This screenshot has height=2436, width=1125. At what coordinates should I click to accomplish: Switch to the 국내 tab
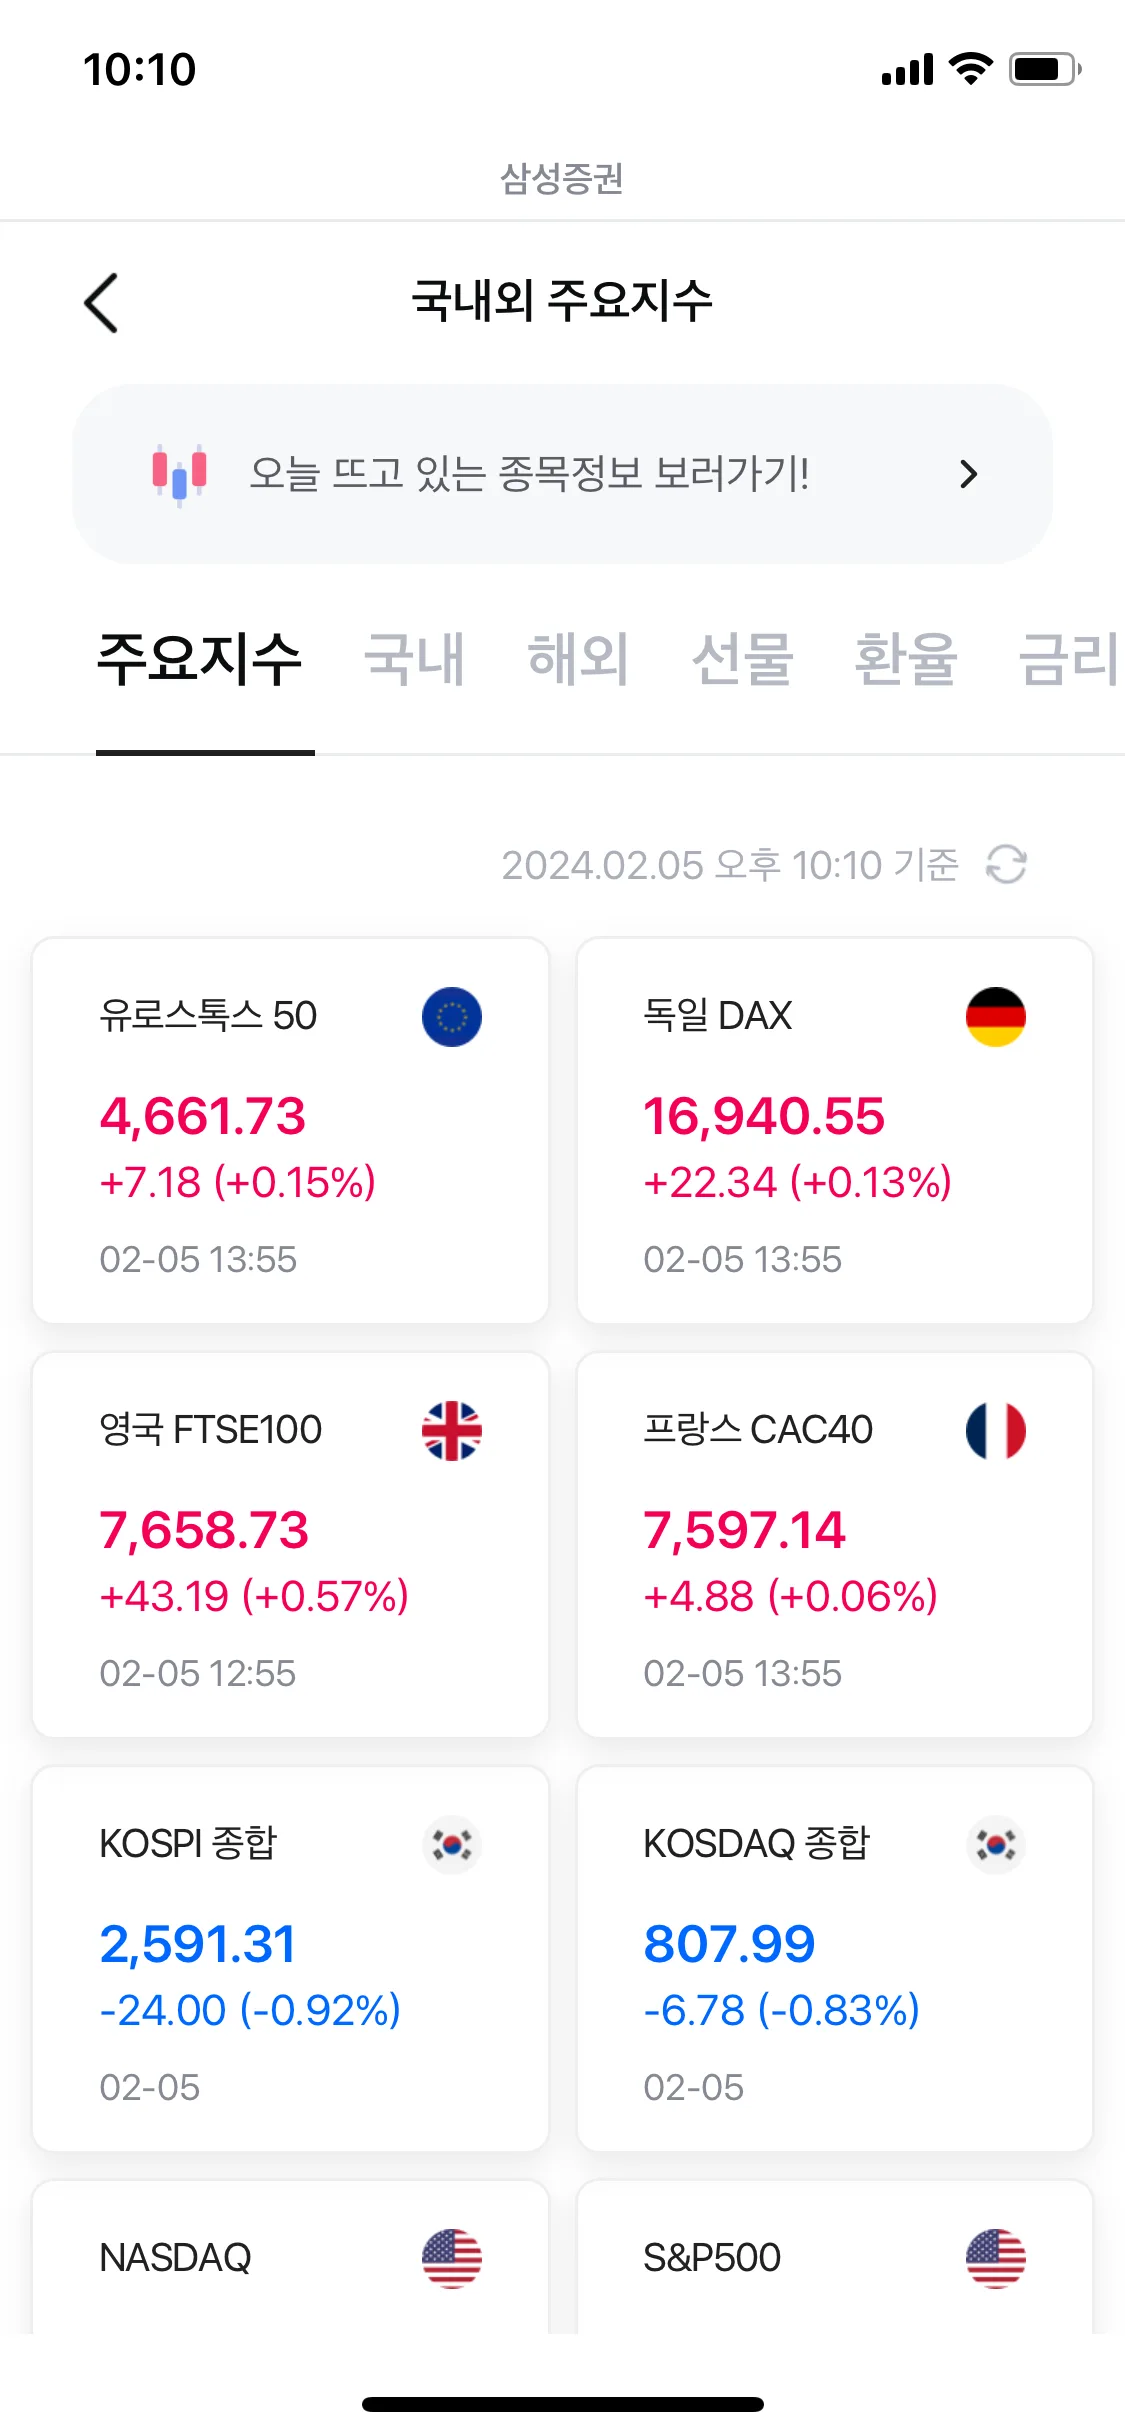point(415,660)
